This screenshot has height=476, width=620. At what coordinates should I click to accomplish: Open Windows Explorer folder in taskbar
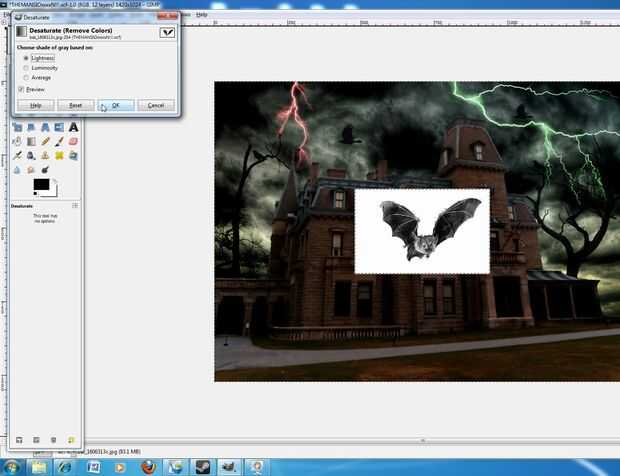click(x=39, y=467)
